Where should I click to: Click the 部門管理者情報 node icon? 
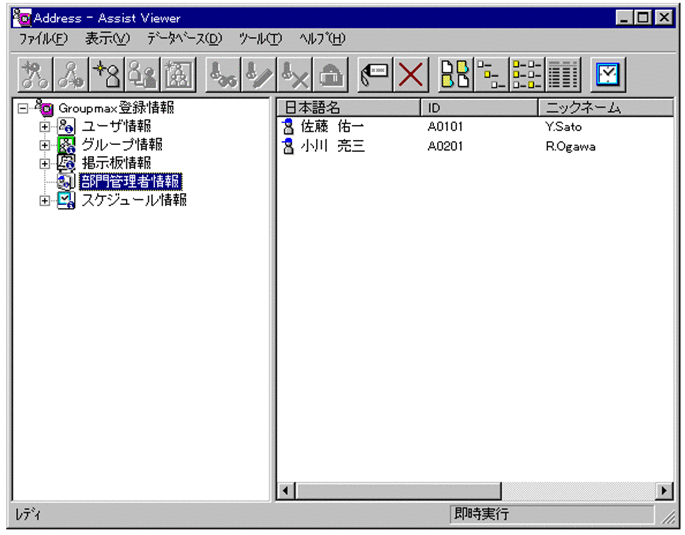pos(66,182)
